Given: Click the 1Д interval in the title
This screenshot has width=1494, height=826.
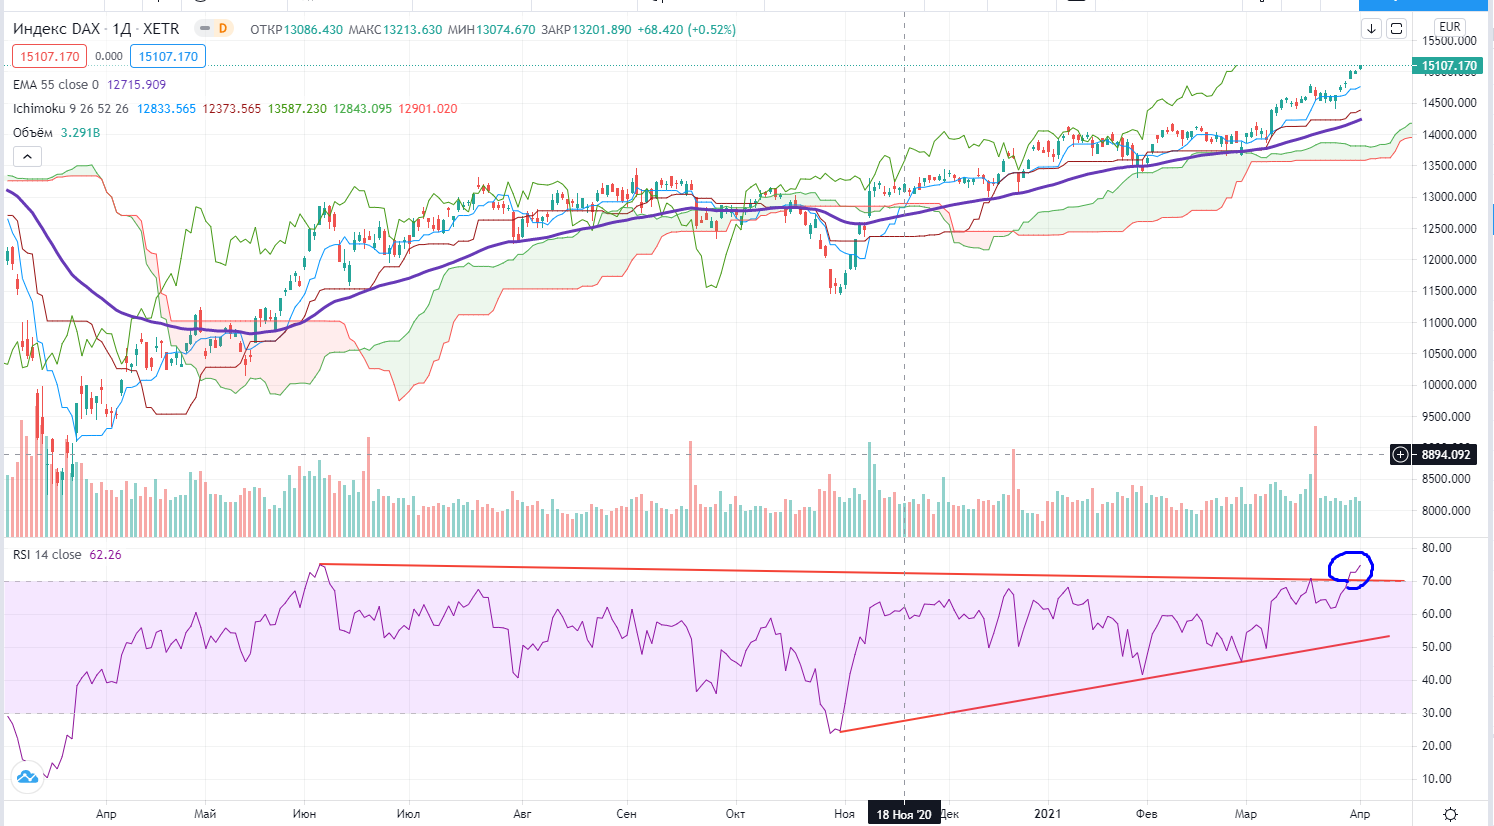Looking at the screenshot, I should tap(121, 29).
